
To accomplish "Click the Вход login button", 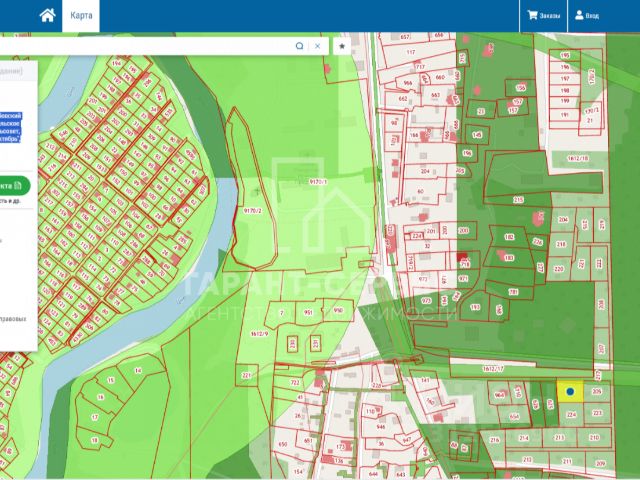I will [587, 16].
